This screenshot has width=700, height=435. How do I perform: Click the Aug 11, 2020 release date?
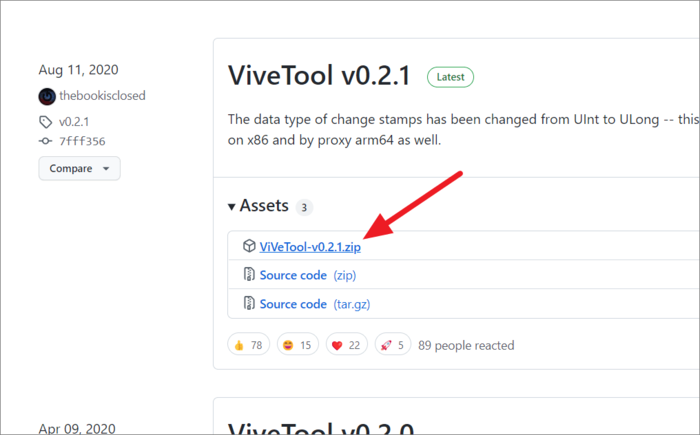click(79, 70)
